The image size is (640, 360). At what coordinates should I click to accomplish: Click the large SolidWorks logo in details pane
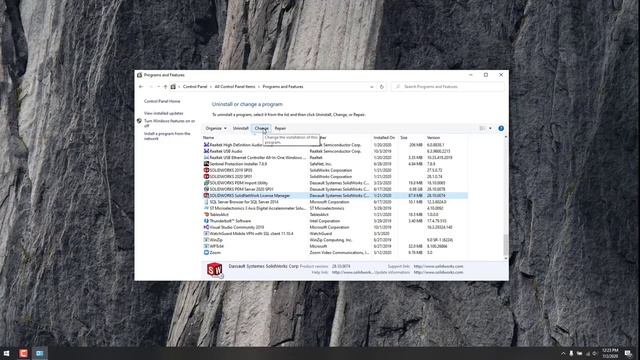(215, 269)
